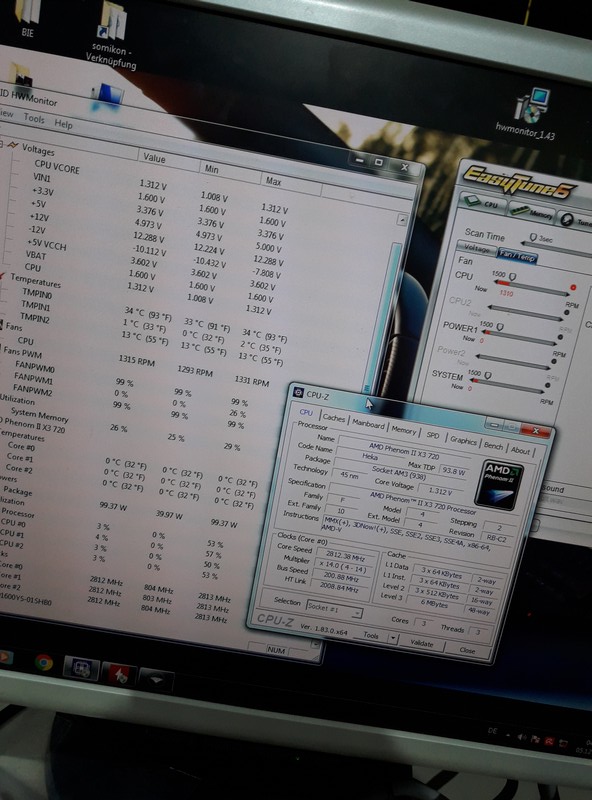
Task: Click the SYSTEM fan alarm indicator
Action: coord(549,386)
